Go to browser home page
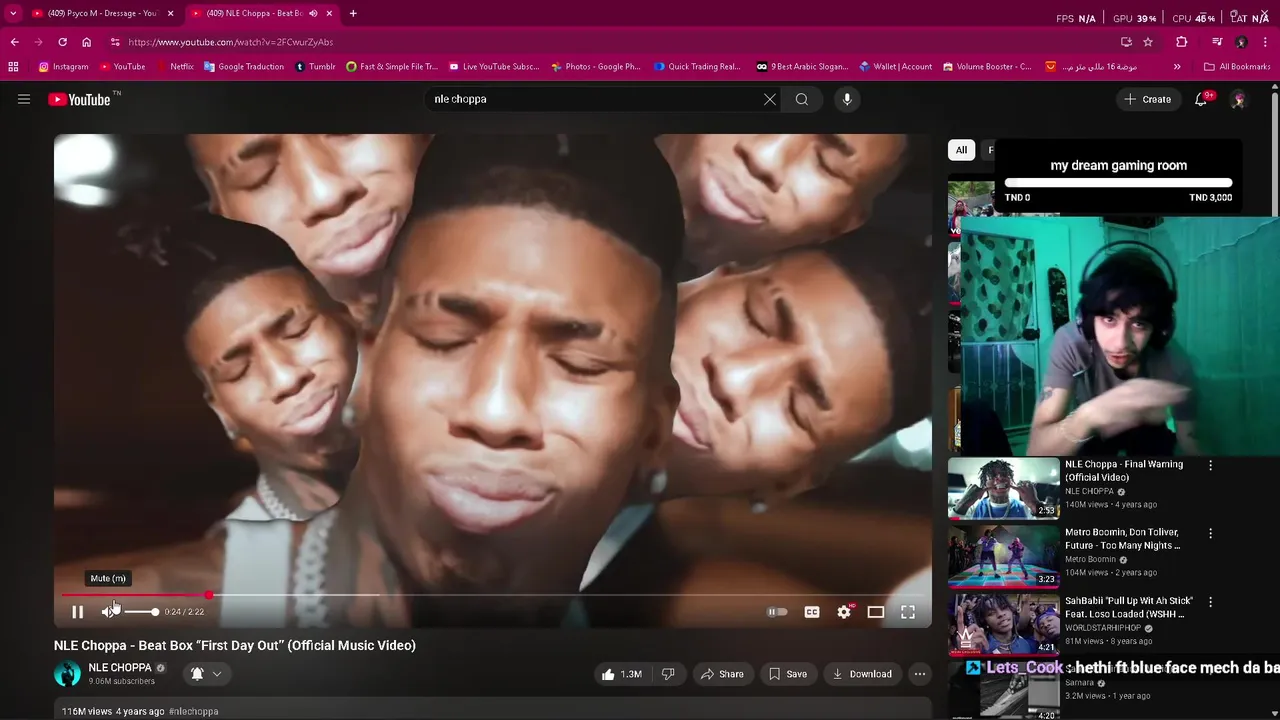1280x720 pixels. point(86,42)
